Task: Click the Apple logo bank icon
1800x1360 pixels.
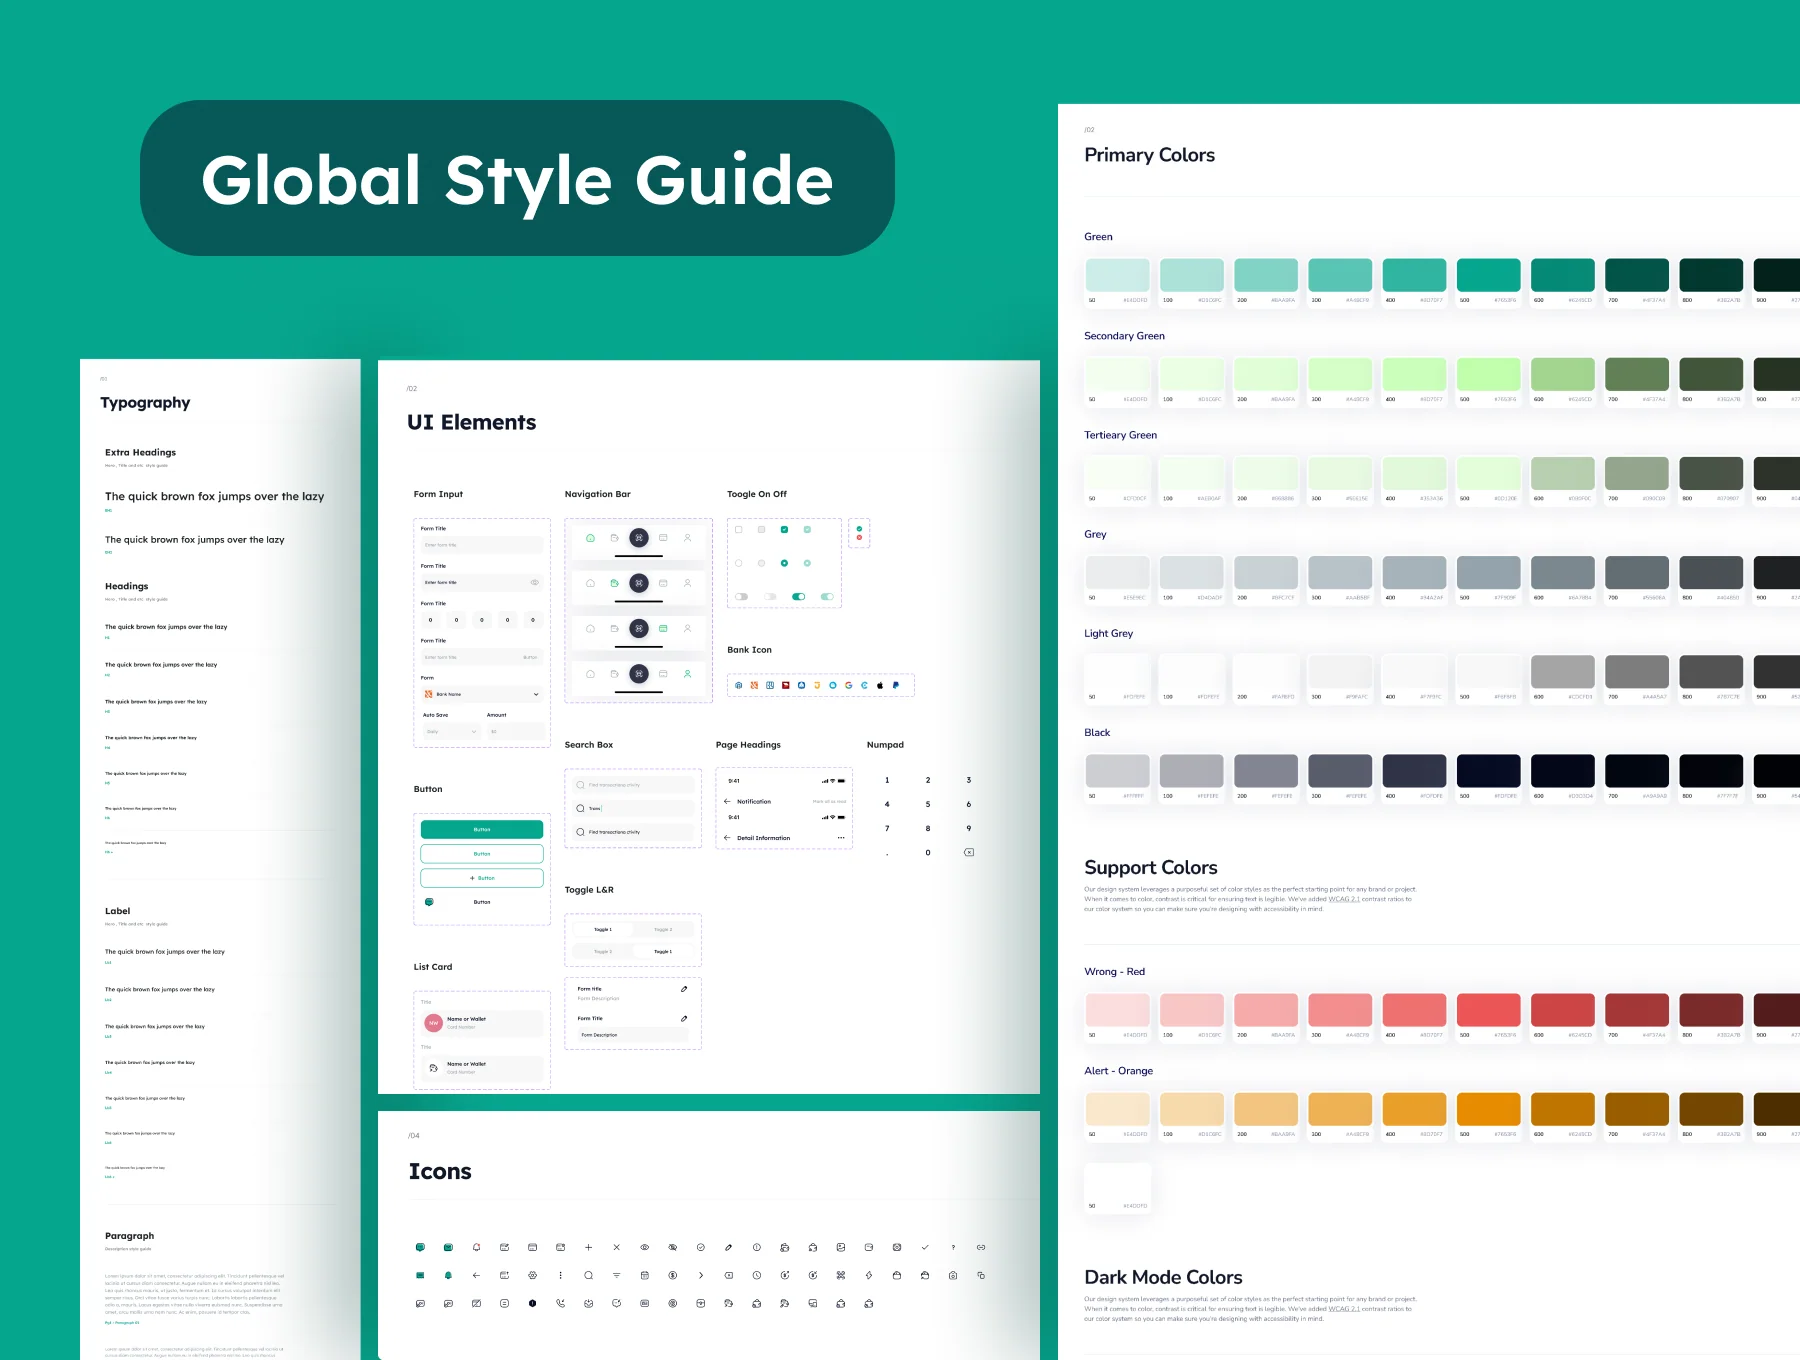Action: [x=880, y=685]
